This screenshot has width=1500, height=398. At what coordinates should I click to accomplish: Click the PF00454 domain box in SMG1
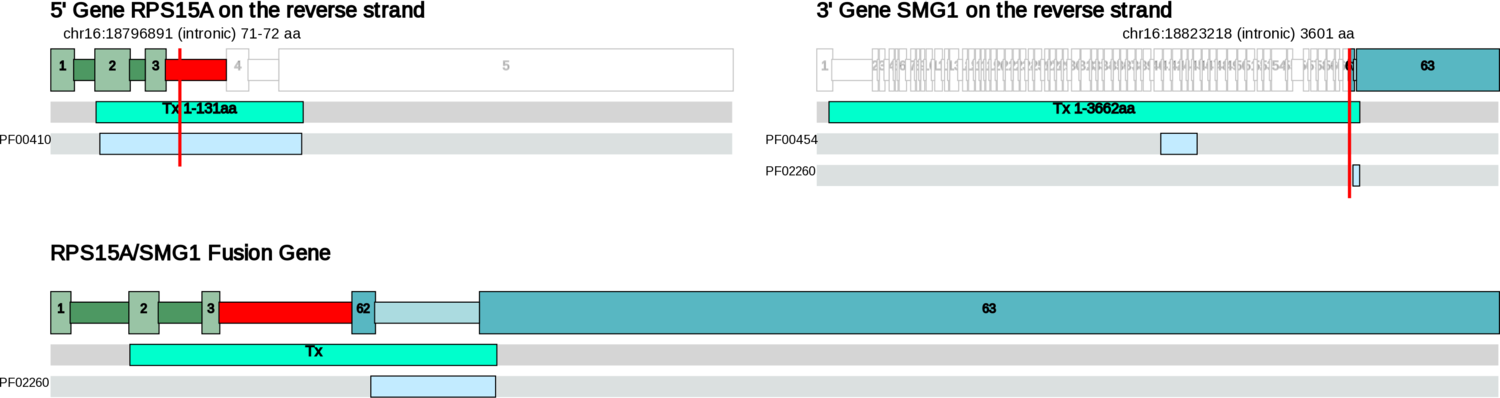coord(1179,144)
